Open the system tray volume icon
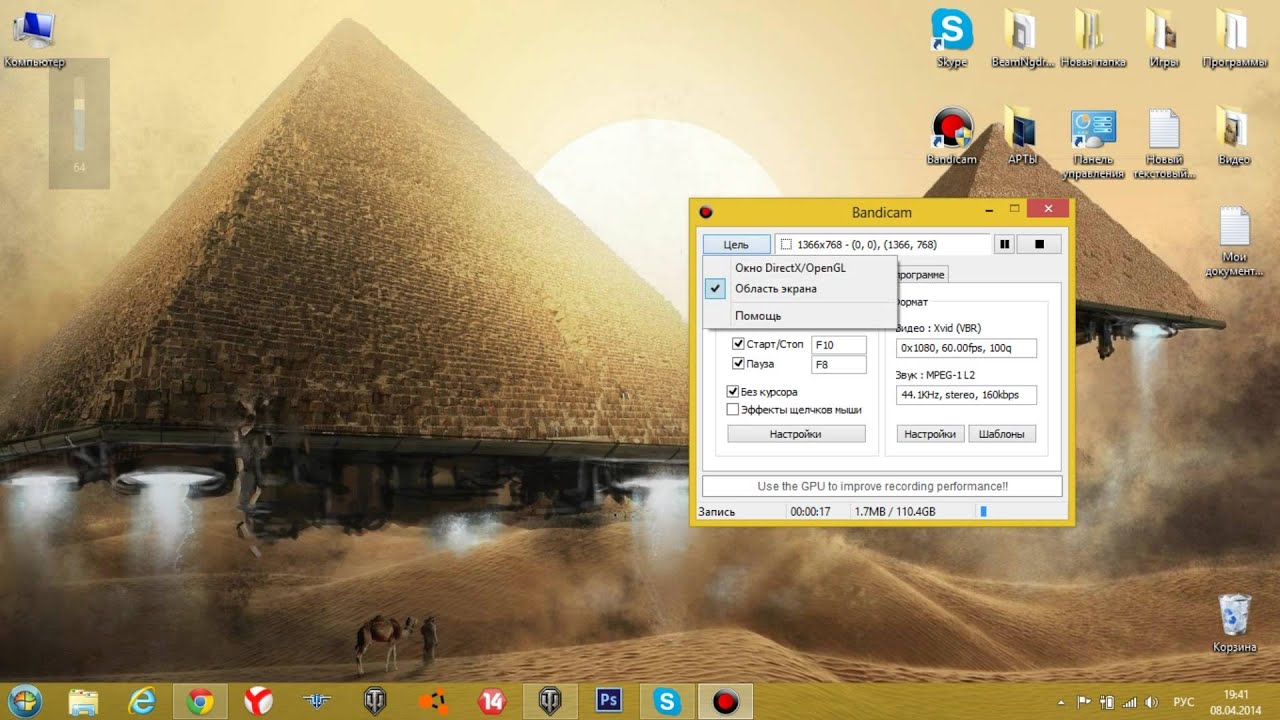1280x720 pixels. 1151,702
